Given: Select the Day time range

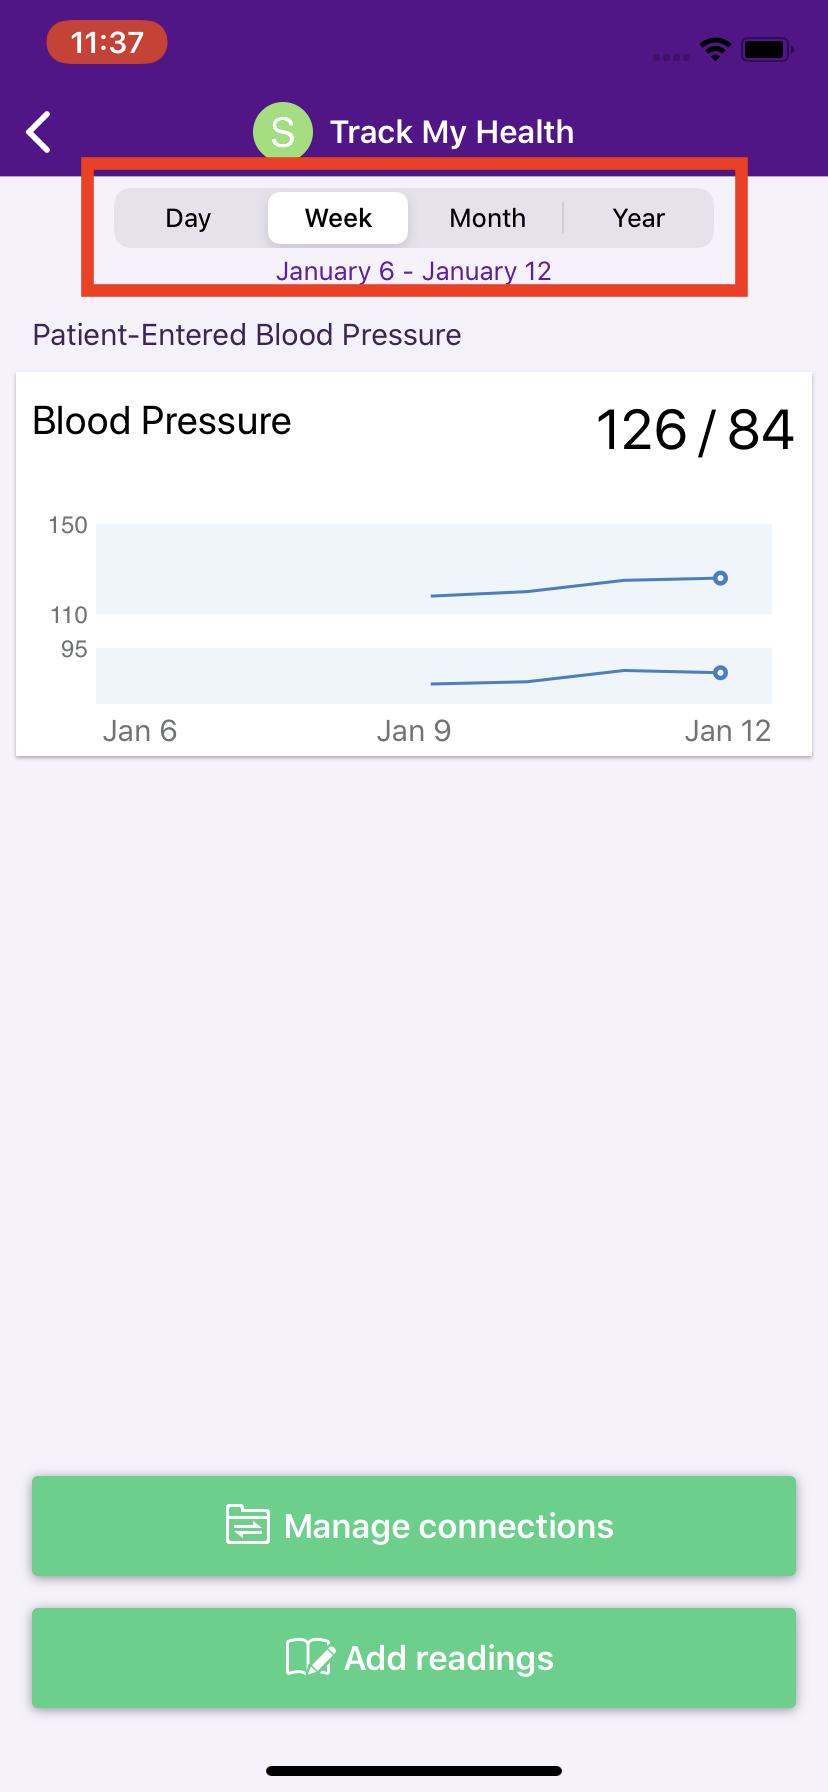Looking at the screenshot, I should (188, 218).
